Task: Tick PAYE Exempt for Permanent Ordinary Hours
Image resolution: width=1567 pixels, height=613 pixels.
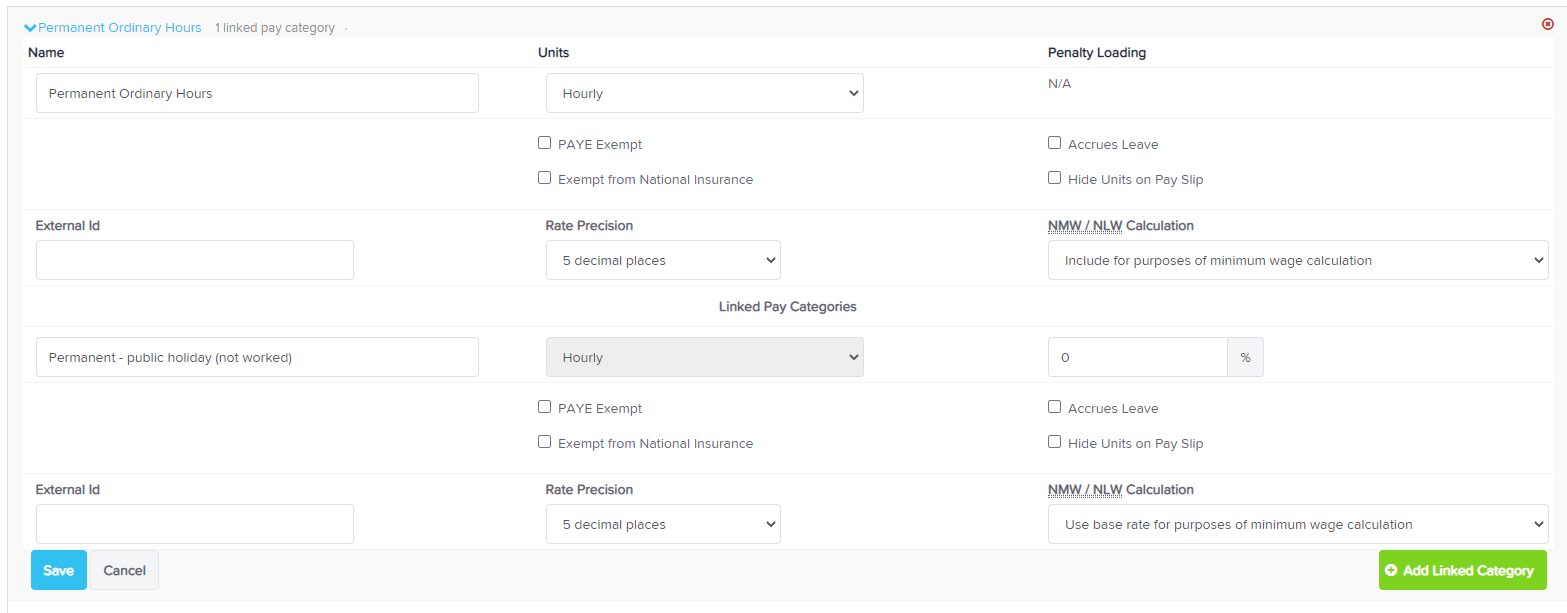Action: click(544, 143)
